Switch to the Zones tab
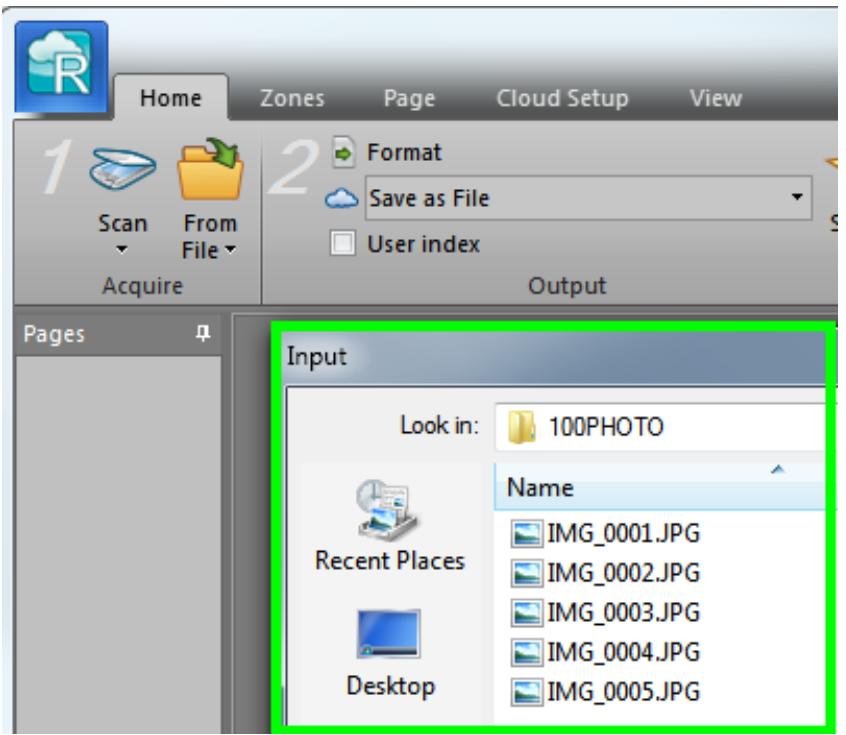Screen dimensions: 846x735 (x=292, y=98)
